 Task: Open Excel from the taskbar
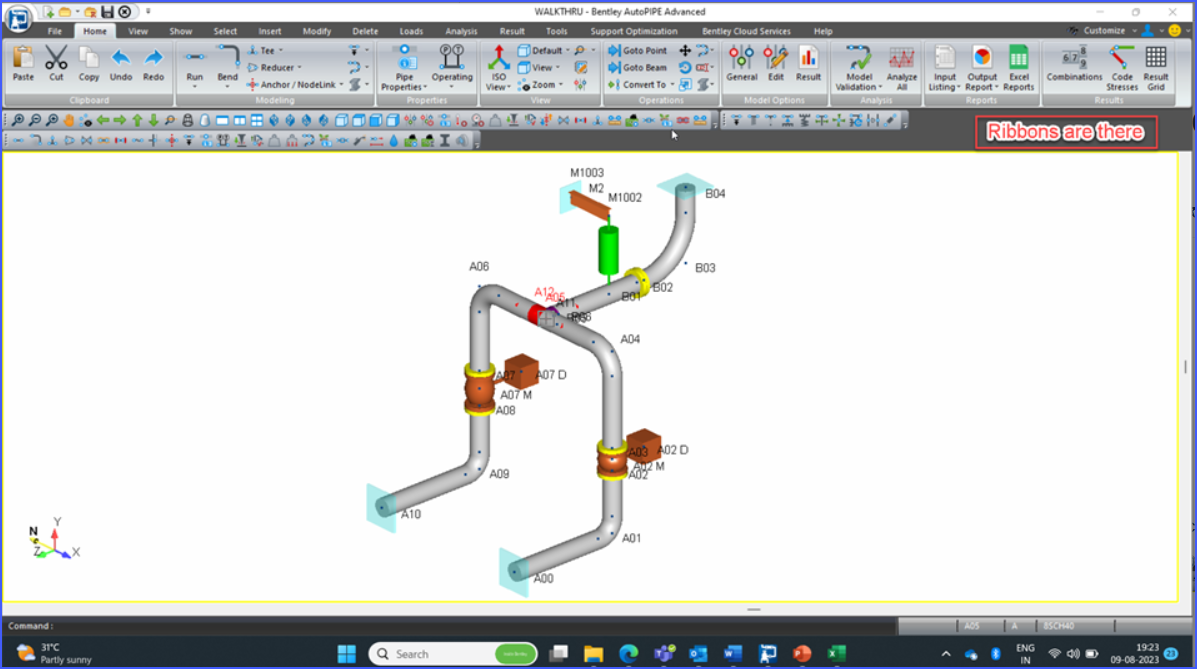pos(837,654)
